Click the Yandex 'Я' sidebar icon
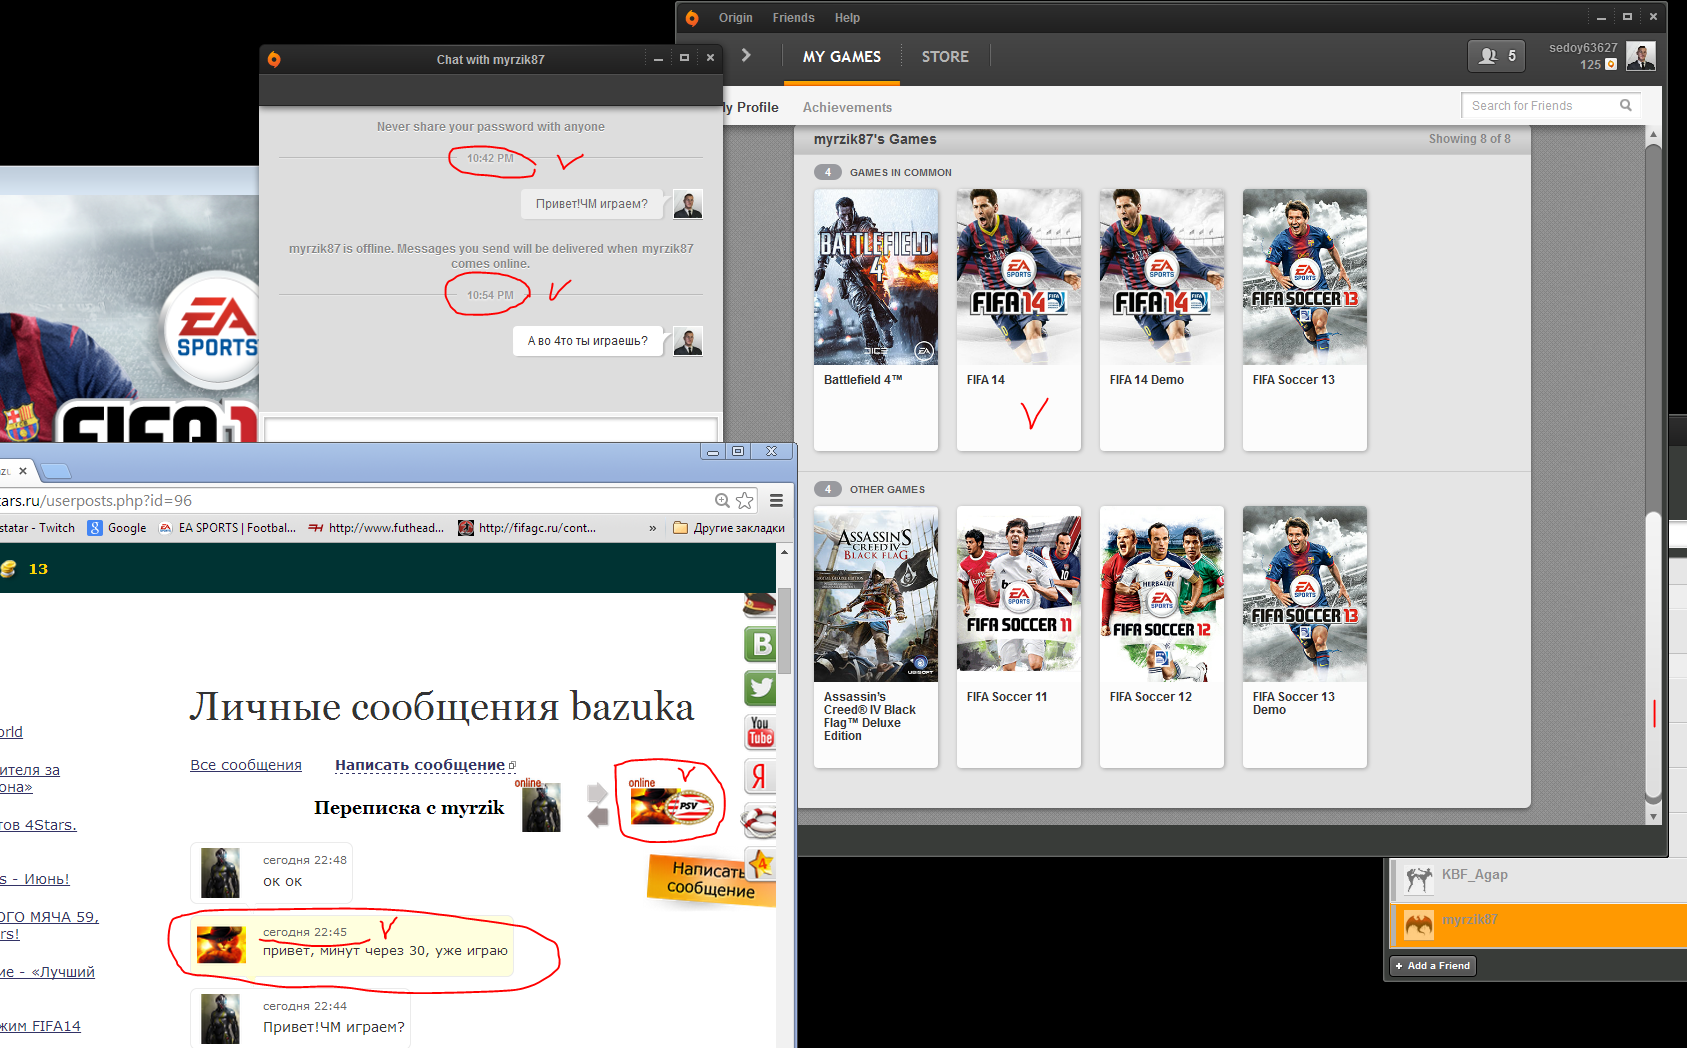 tap(759, 776)
